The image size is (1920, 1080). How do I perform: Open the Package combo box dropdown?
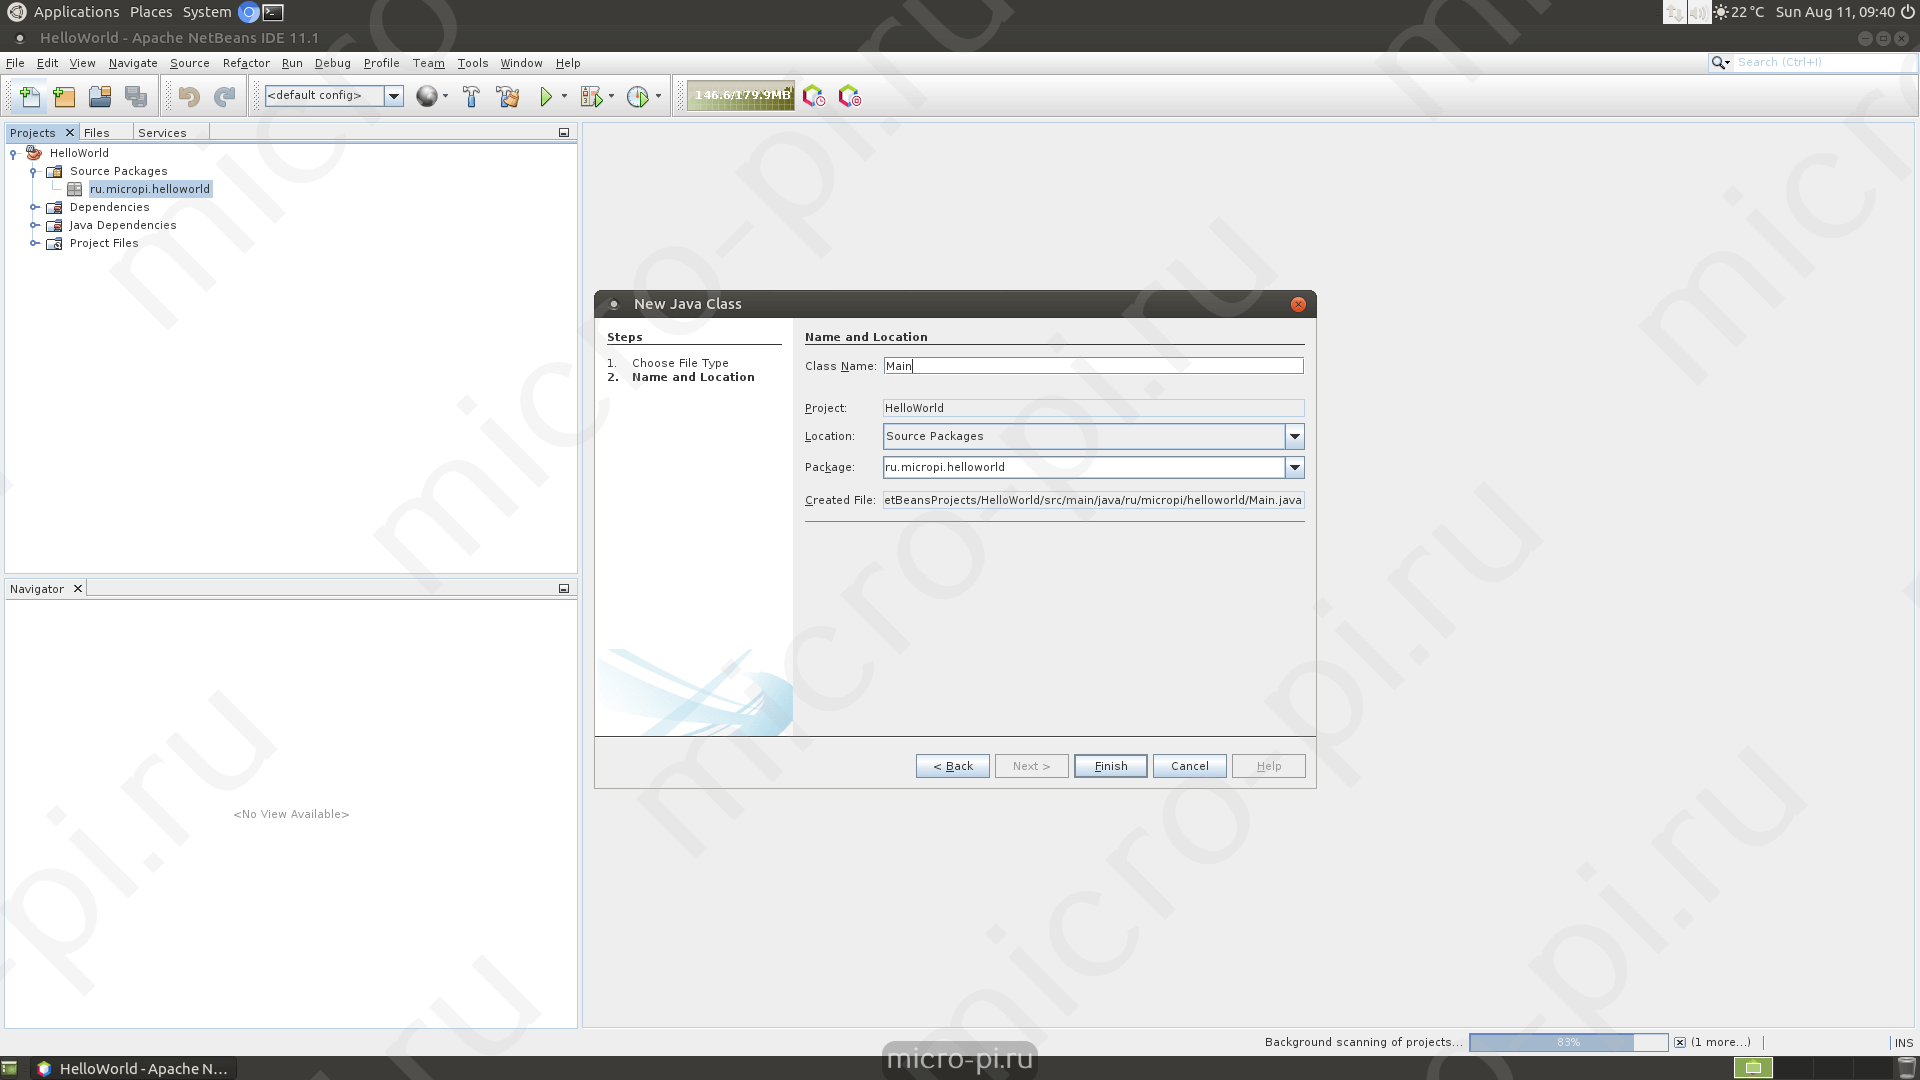1294,467
